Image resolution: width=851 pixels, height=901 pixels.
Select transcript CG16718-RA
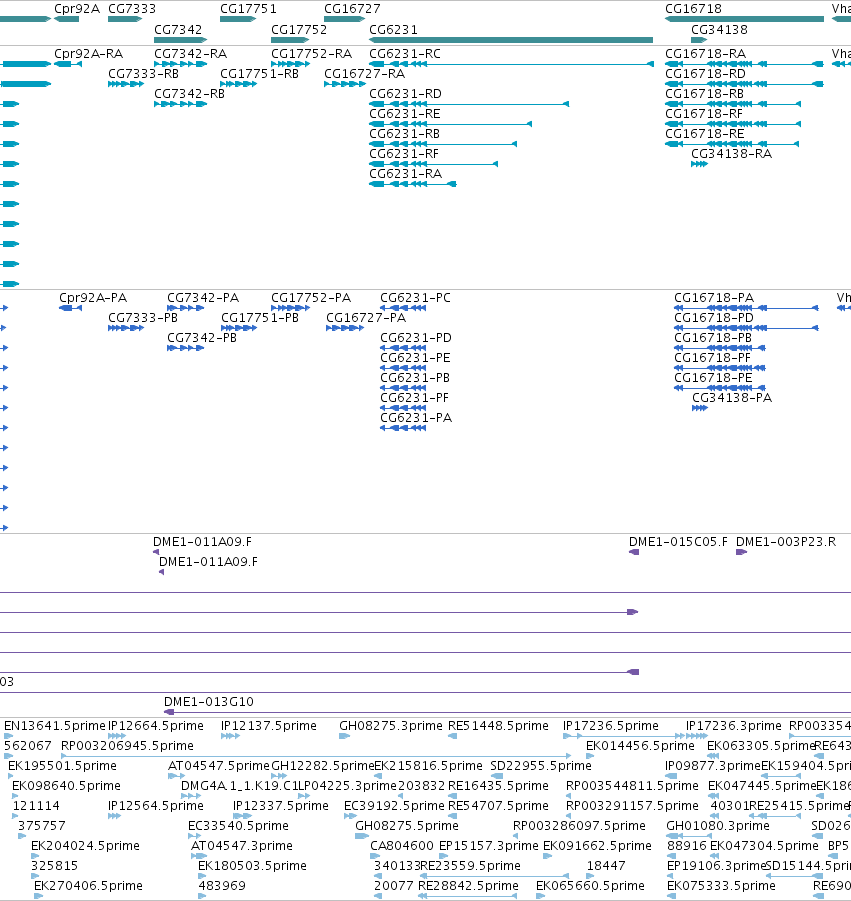point(706,53)
